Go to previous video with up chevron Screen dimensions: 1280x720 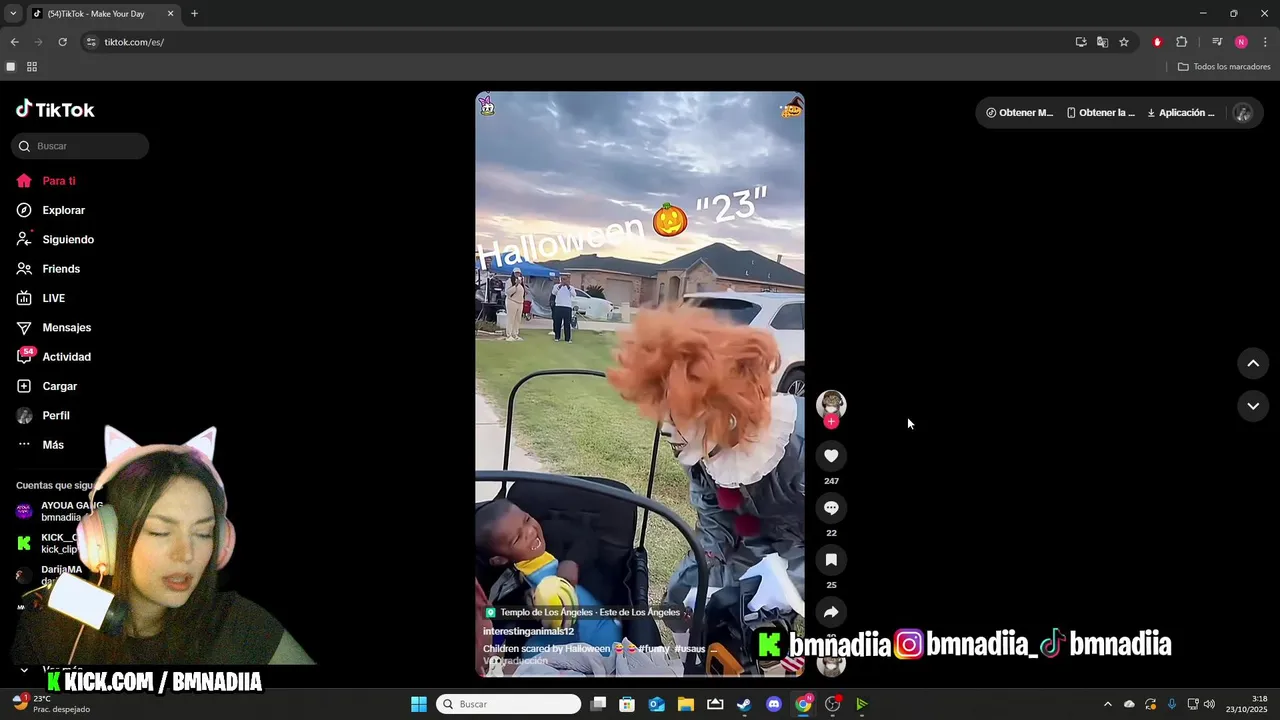(1253, 363)
